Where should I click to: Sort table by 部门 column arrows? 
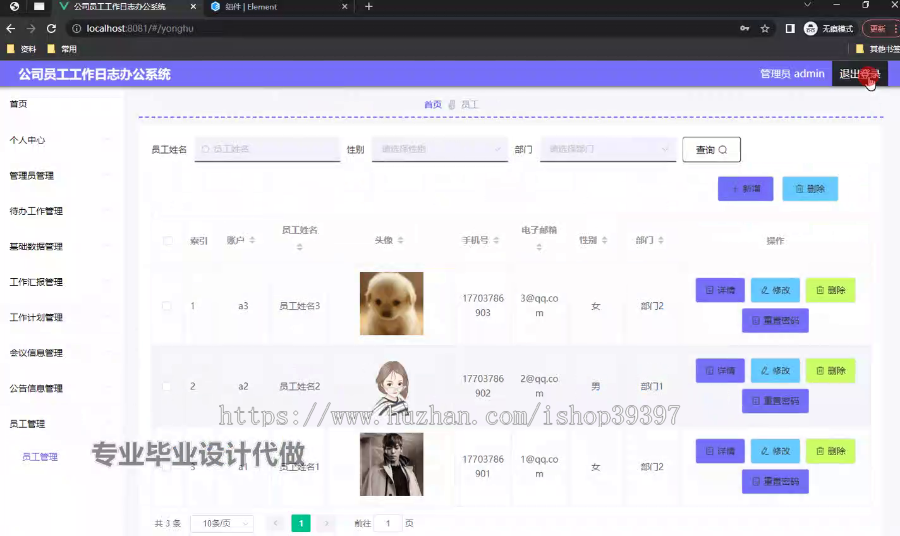coord(661,240)
